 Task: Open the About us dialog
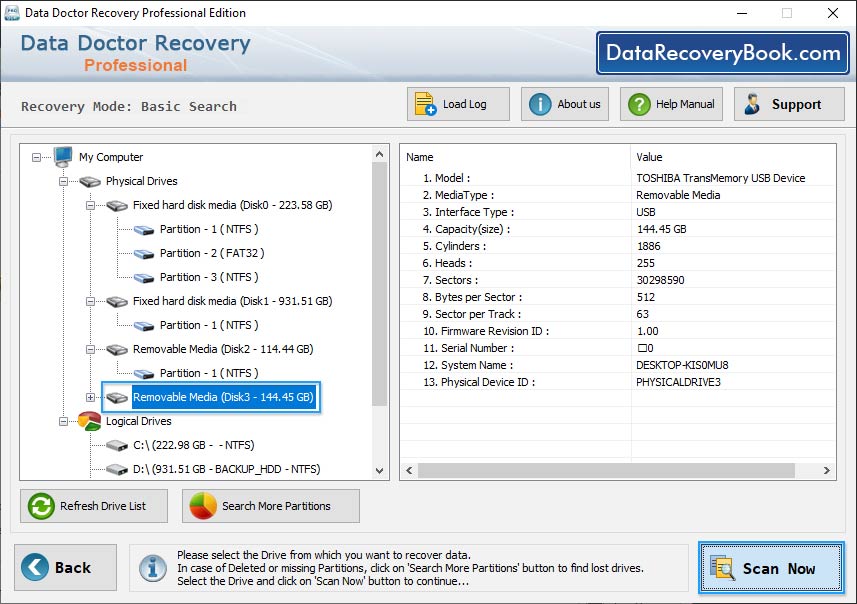(x=538, y=103)
